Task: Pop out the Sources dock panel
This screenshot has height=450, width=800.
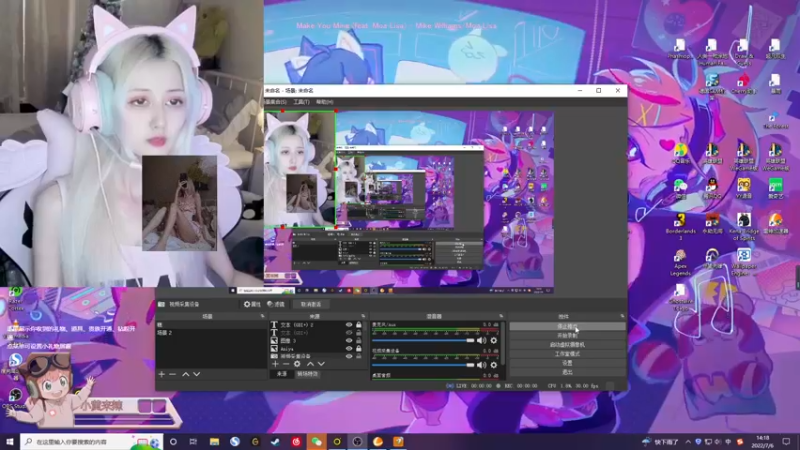Action: [363, 316]
